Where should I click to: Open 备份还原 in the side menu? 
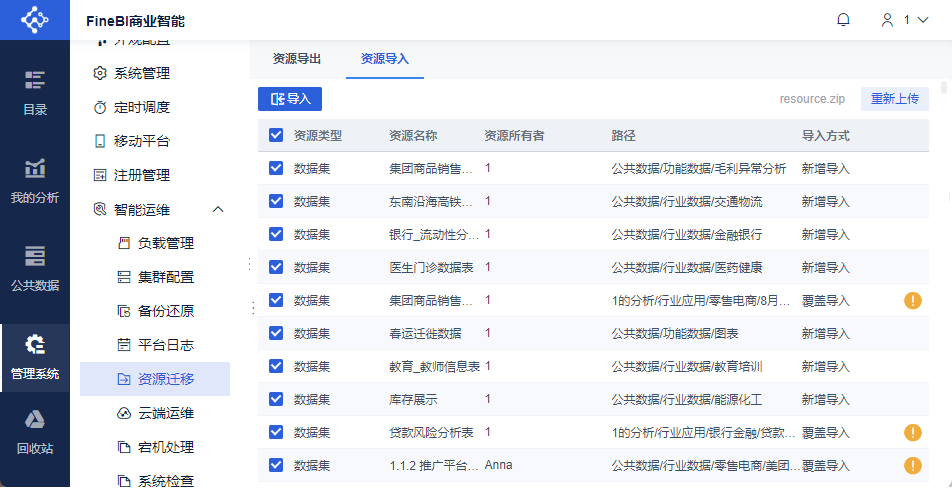click(165, 311)
